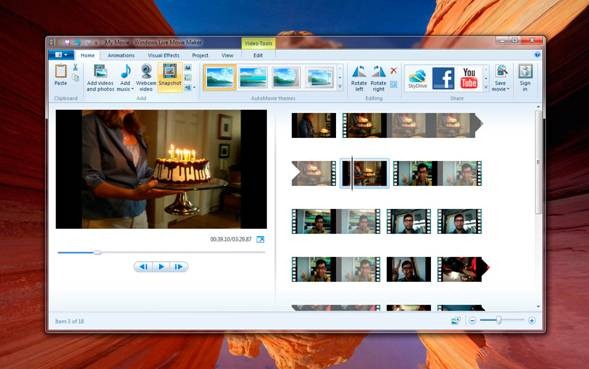This screenshot has width=589, height=369.
Task: Click the zoom time scale slider
Action: pyautogui.click(x=499, y=320)
